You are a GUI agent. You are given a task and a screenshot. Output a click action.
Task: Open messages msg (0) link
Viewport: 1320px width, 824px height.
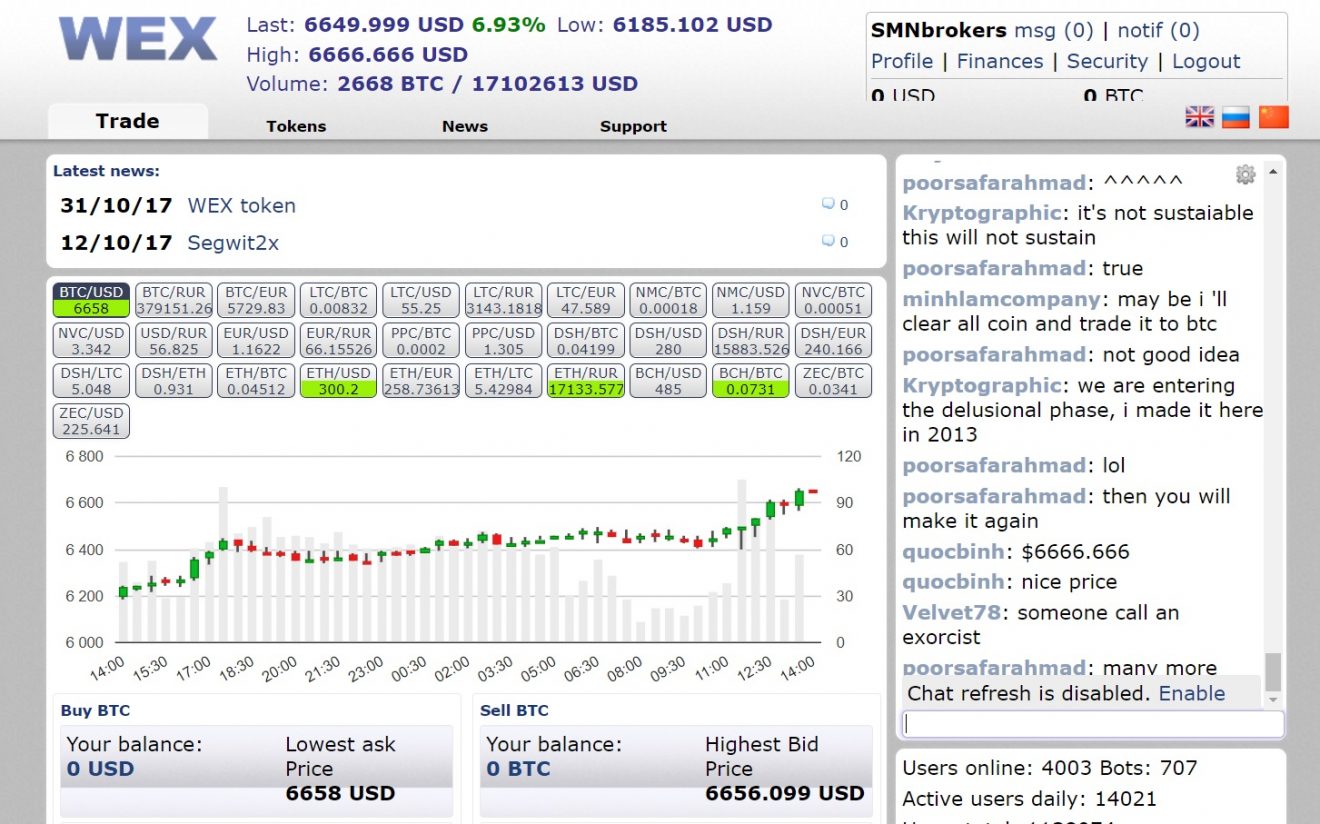tap(1054, 31)
